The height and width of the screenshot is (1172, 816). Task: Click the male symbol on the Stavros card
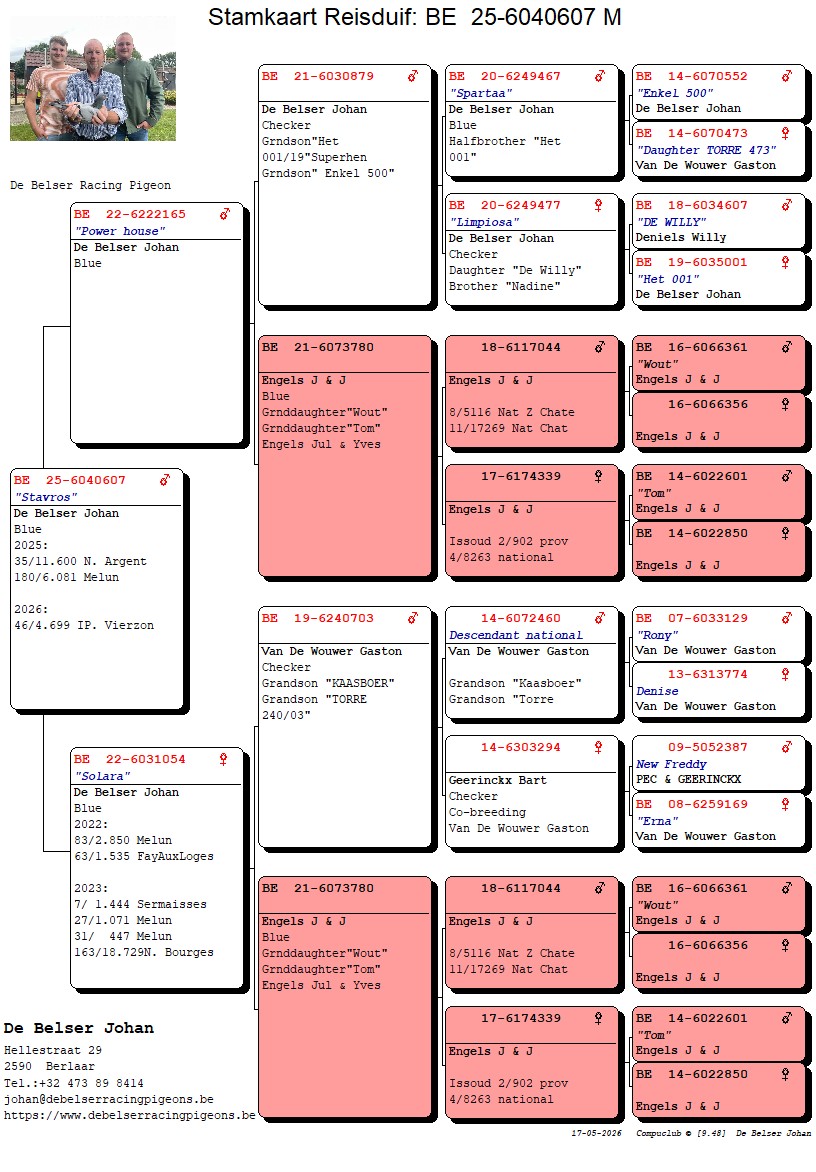pyautogui.click(x=164, y=481)
